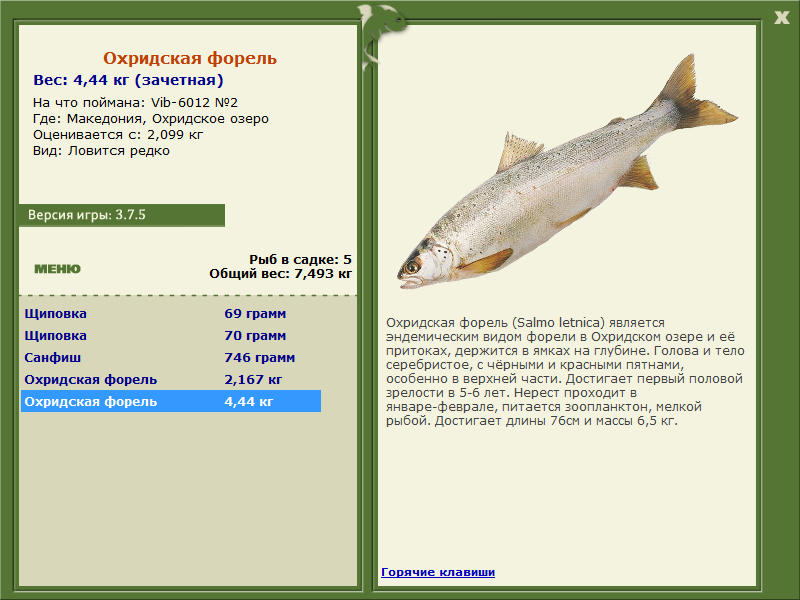The width and height of the screenshot is (800, 600).
Task: Select the Щиповка 70 грамм row
Action: pos(170,335)
